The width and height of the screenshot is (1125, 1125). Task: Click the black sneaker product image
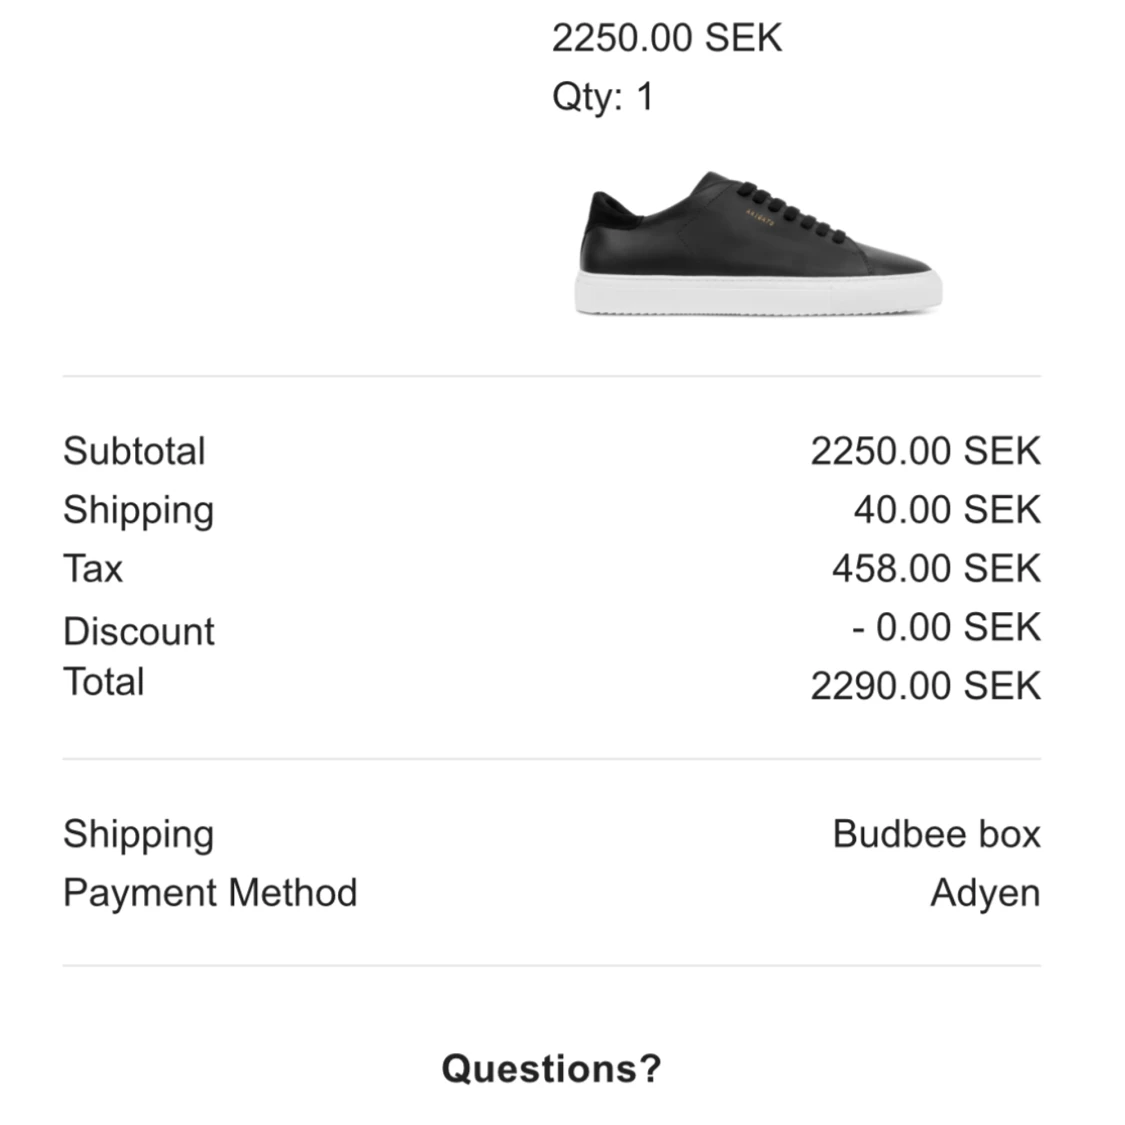pos(758,243)
